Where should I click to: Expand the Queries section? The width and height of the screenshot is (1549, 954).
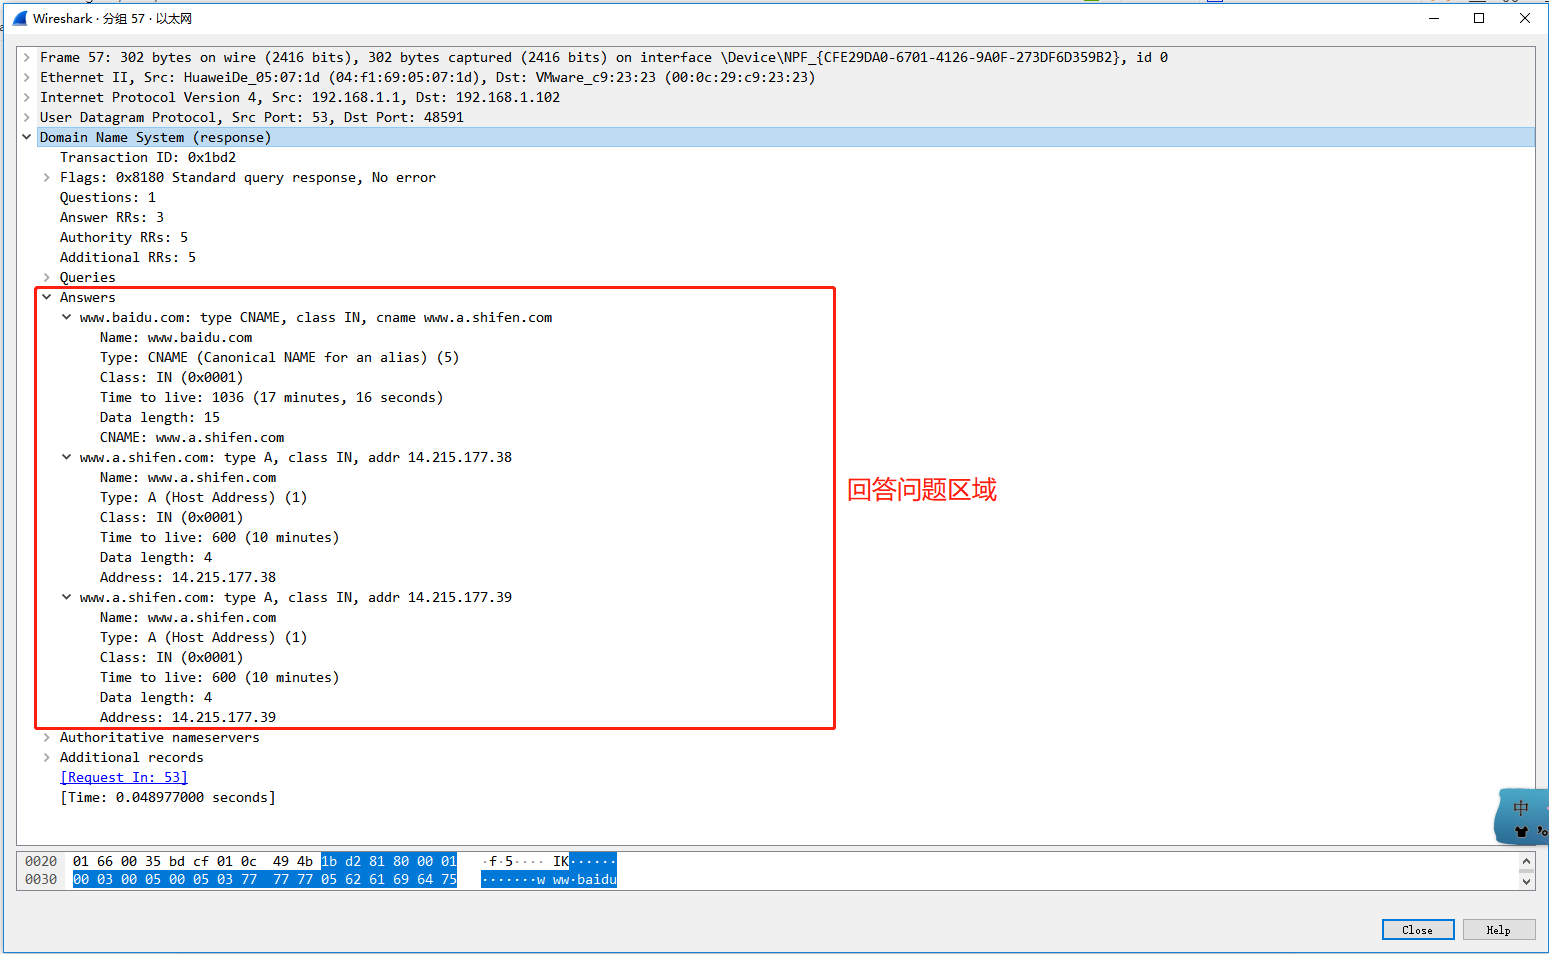[47, 277]
